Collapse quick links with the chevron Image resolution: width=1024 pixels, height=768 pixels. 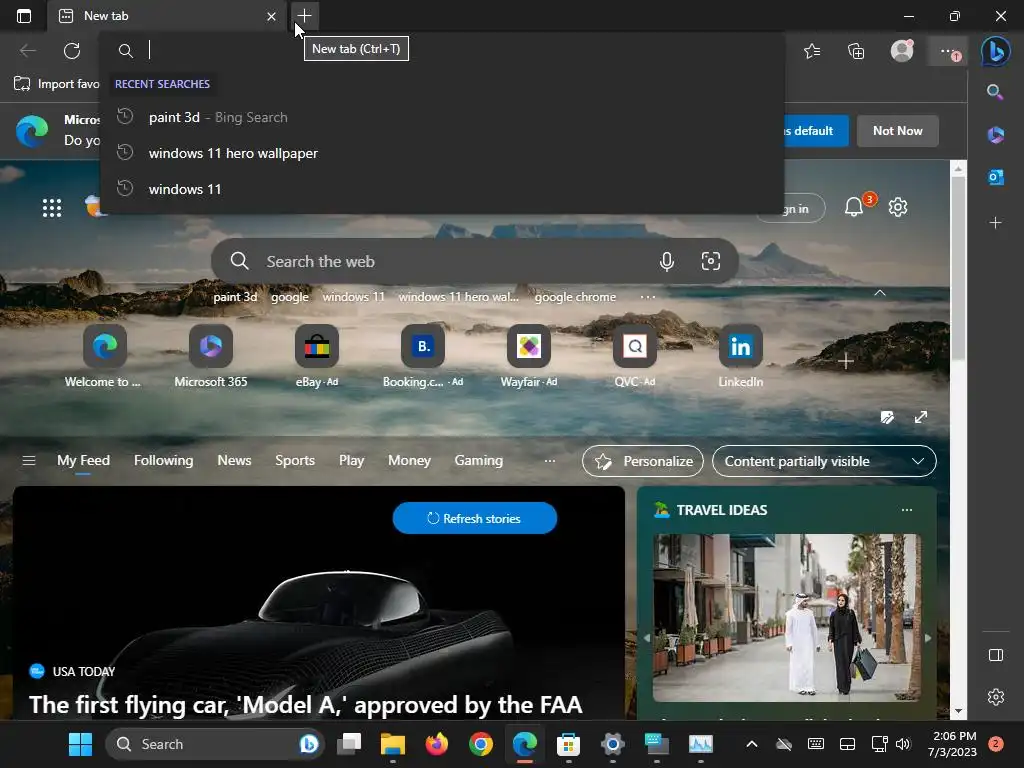coord(880,293)
